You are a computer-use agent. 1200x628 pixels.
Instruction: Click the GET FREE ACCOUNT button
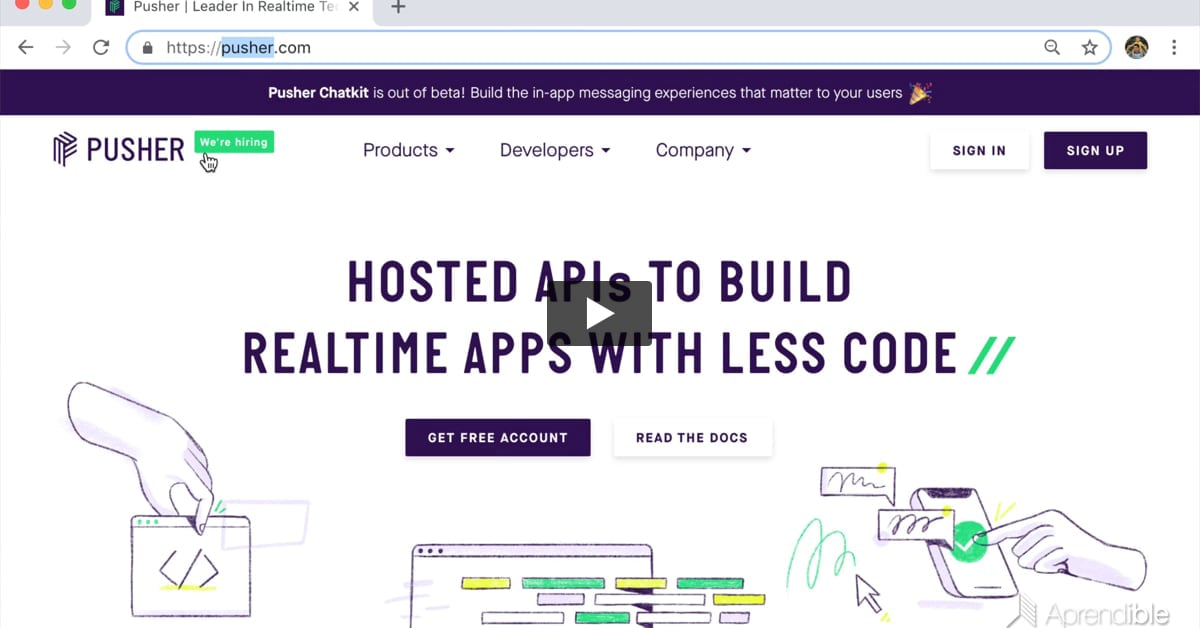coord(498,437)
